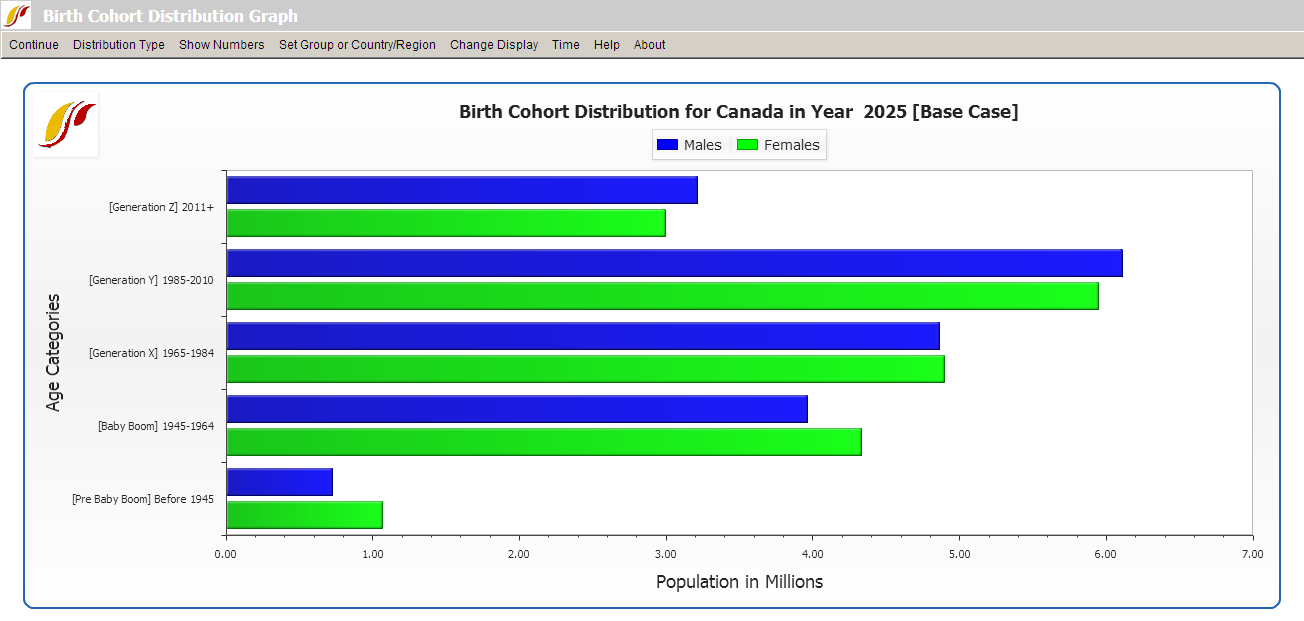The image size is (1304, 621).
Task: Click Continue in the menu bar
Action: coord(33,45)
